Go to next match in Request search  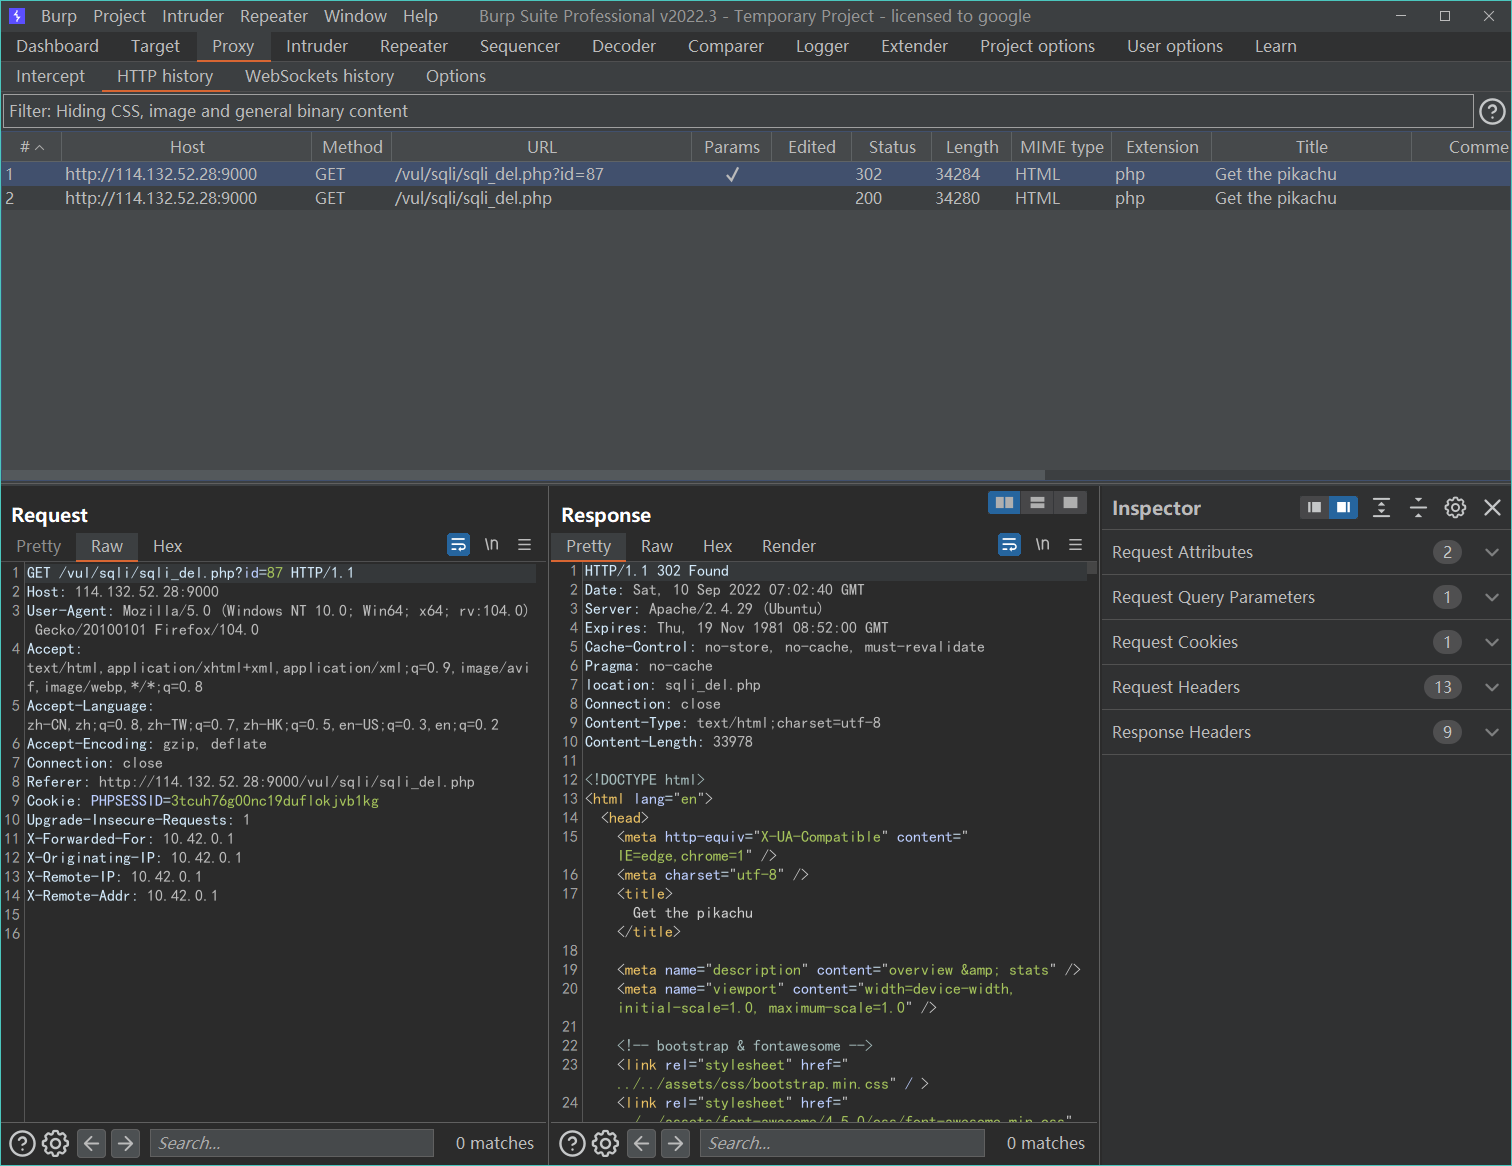click(126, 1143)
